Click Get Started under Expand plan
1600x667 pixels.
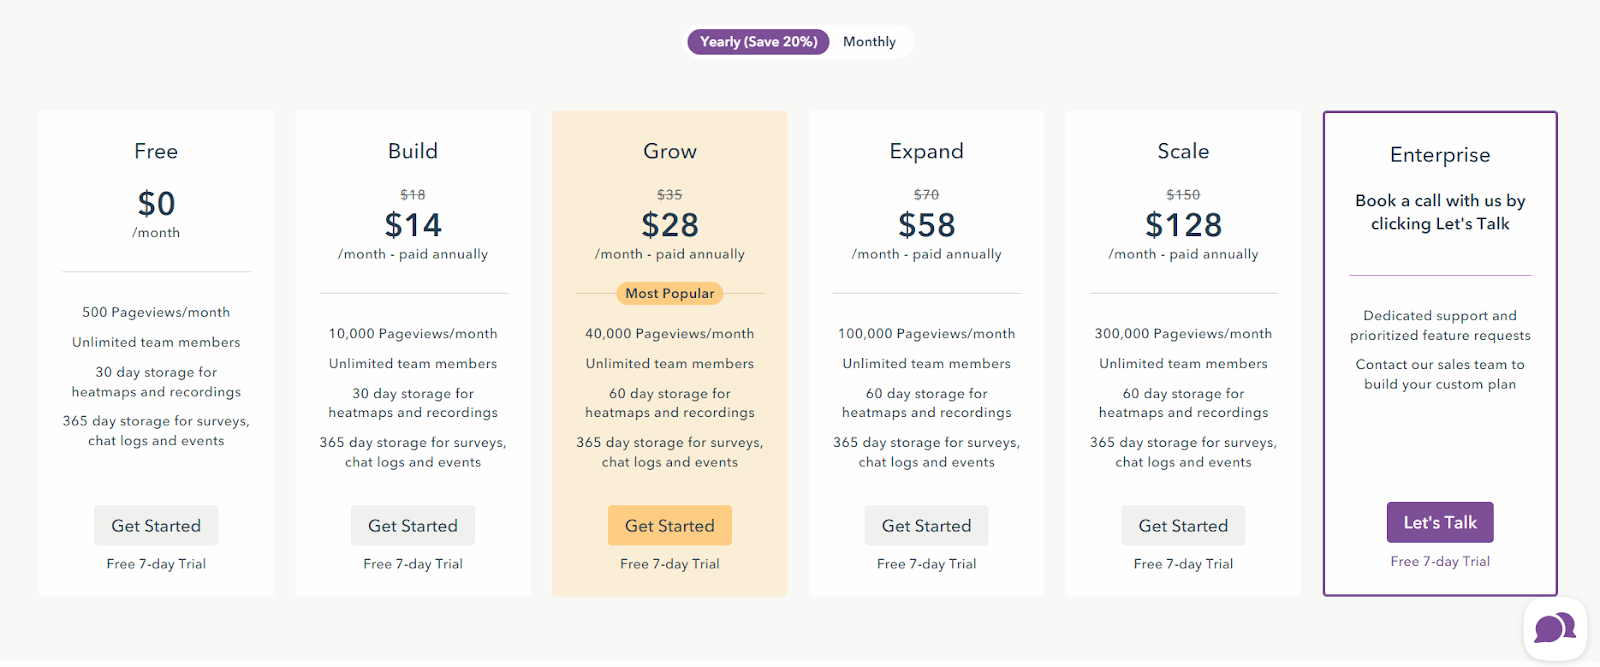(x=927, y=526)
